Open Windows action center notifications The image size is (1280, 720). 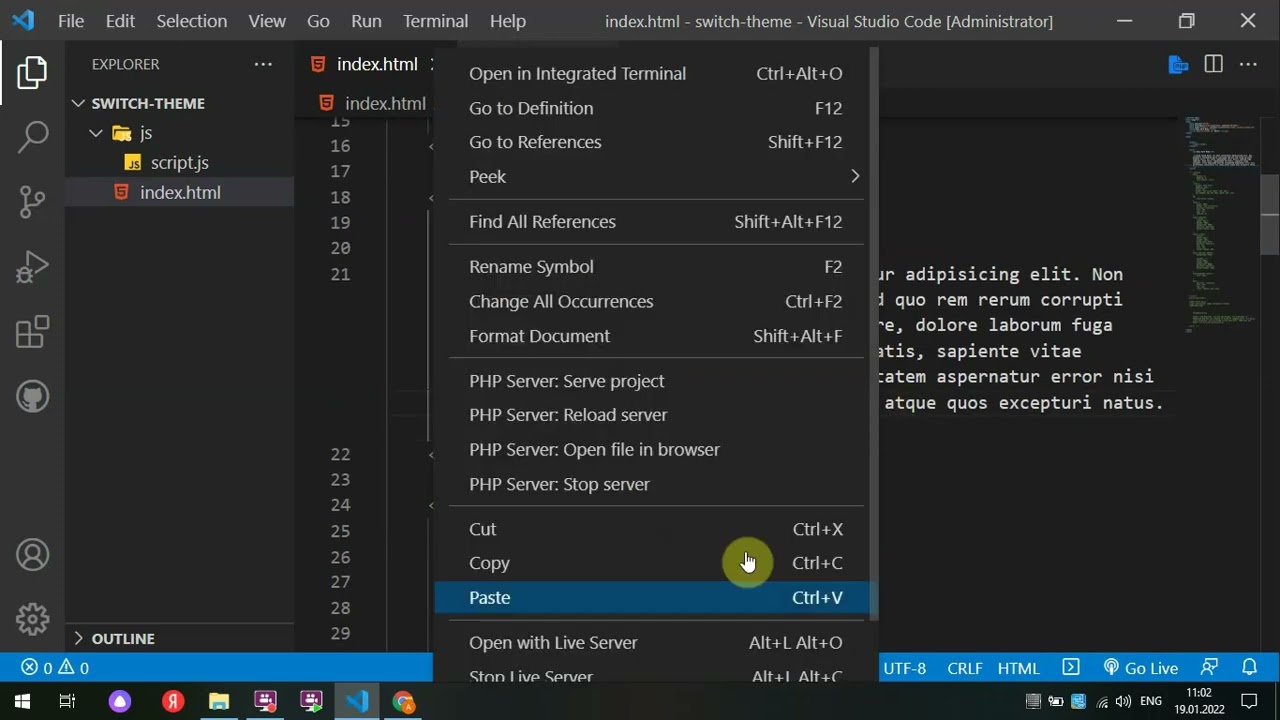click(1249, 701)
